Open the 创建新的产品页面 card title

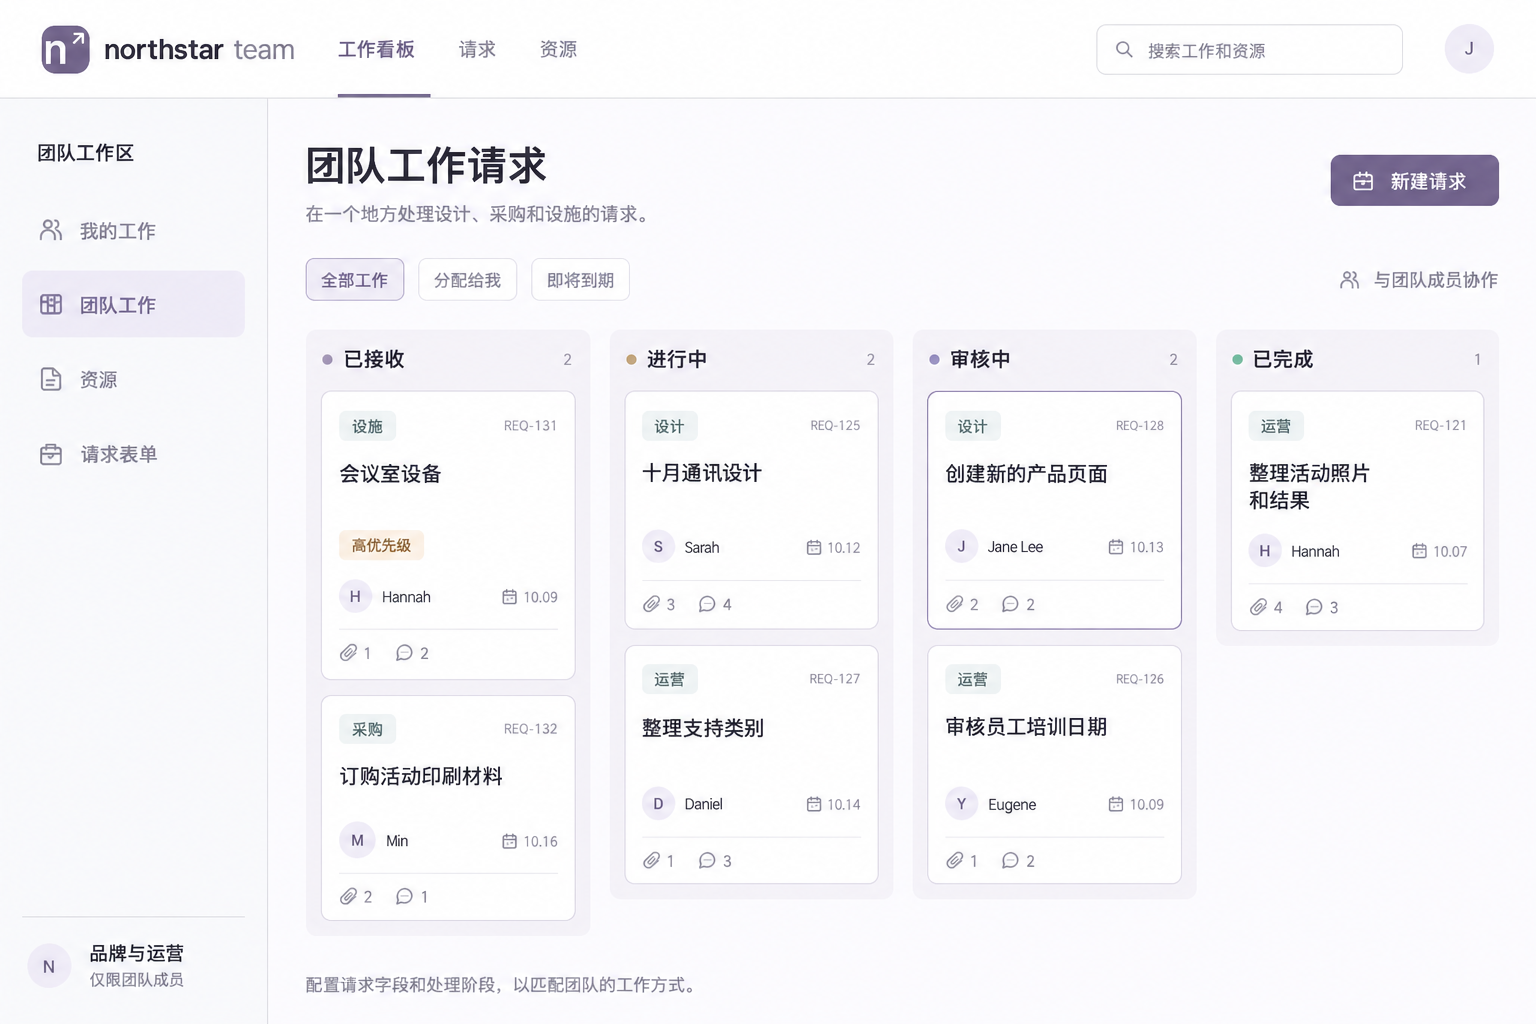coord(1026,473)
